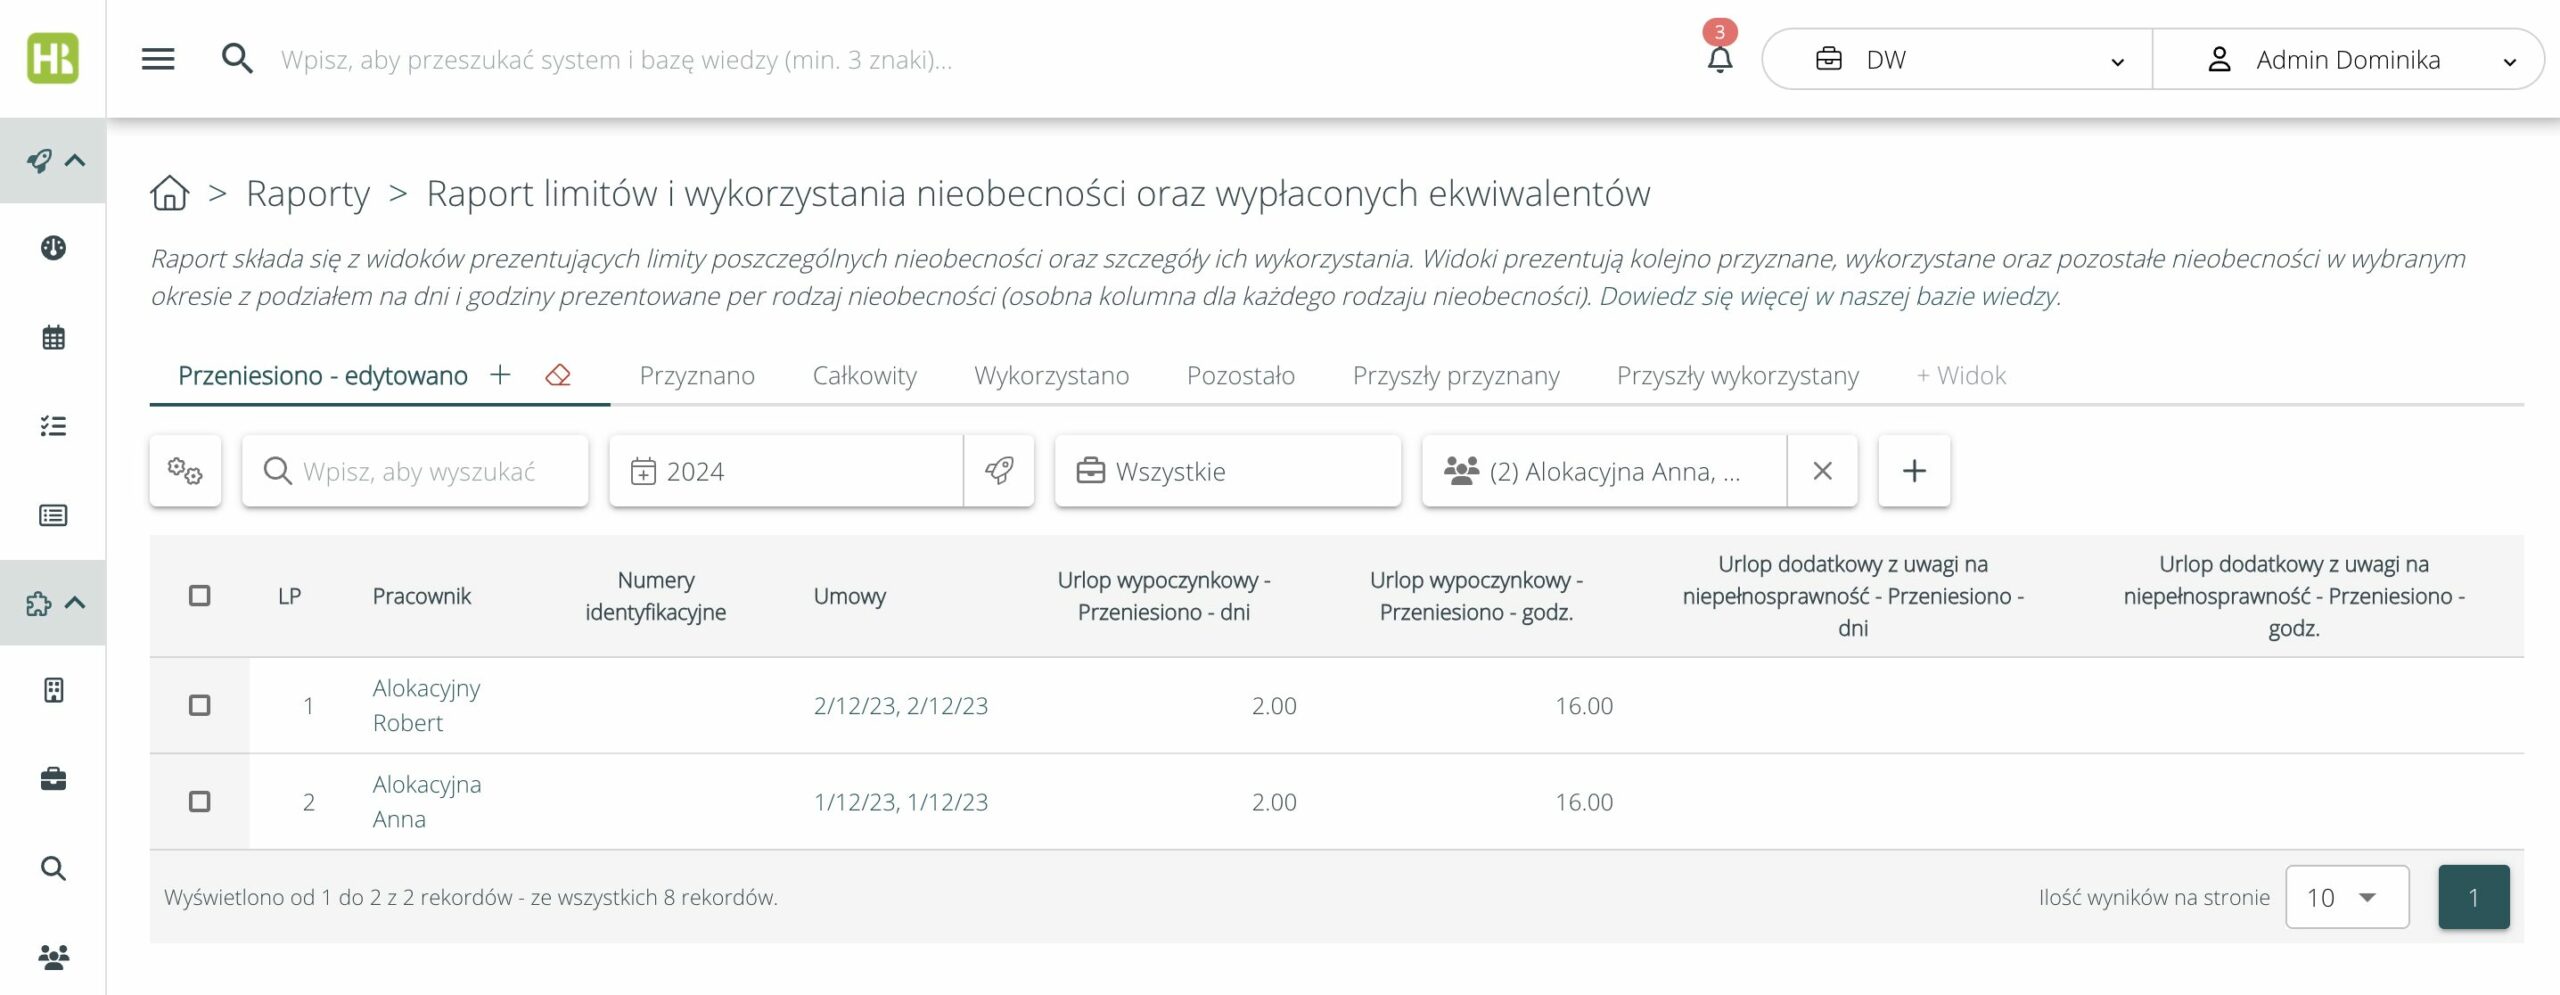Click the plus button to add a filter
The width and height of the screenshot is (2560, 995).
click(1913, 471)
